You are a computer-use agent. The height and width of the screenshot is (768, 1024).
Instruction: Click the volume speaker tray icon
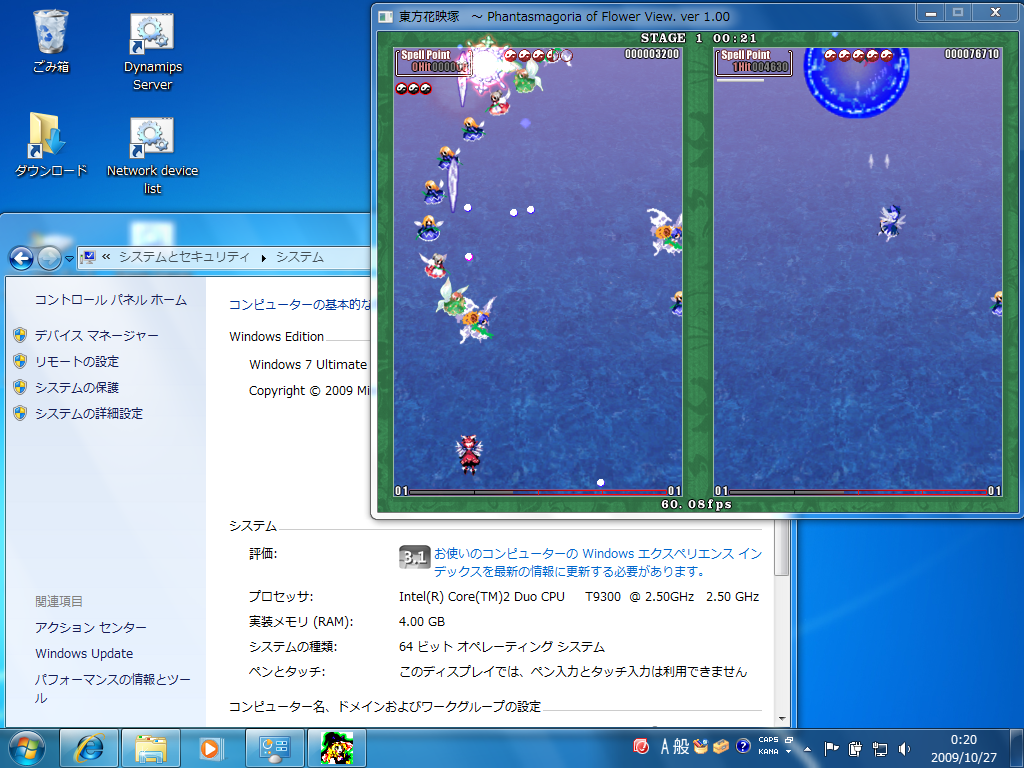click(x=905, y=748)
